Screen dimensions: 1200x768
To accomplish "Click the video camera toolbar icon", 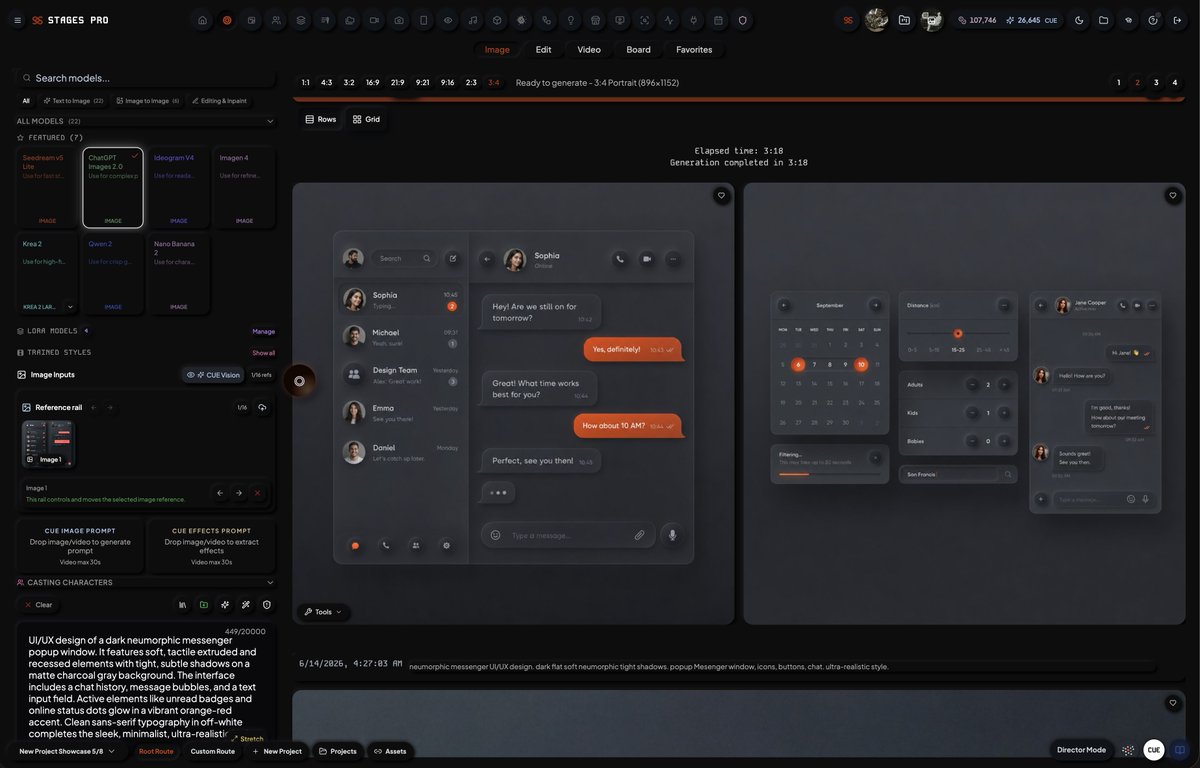I will point(374,20).
